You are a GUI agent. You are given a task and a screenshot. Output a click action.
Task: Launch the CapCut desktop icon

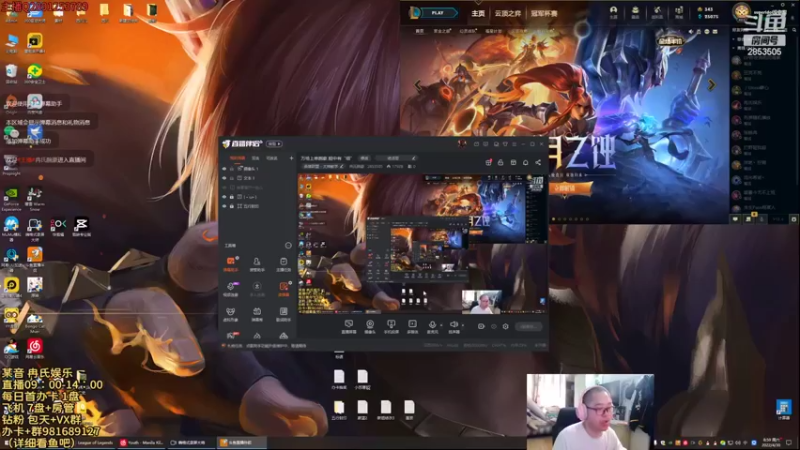(82, 227)
